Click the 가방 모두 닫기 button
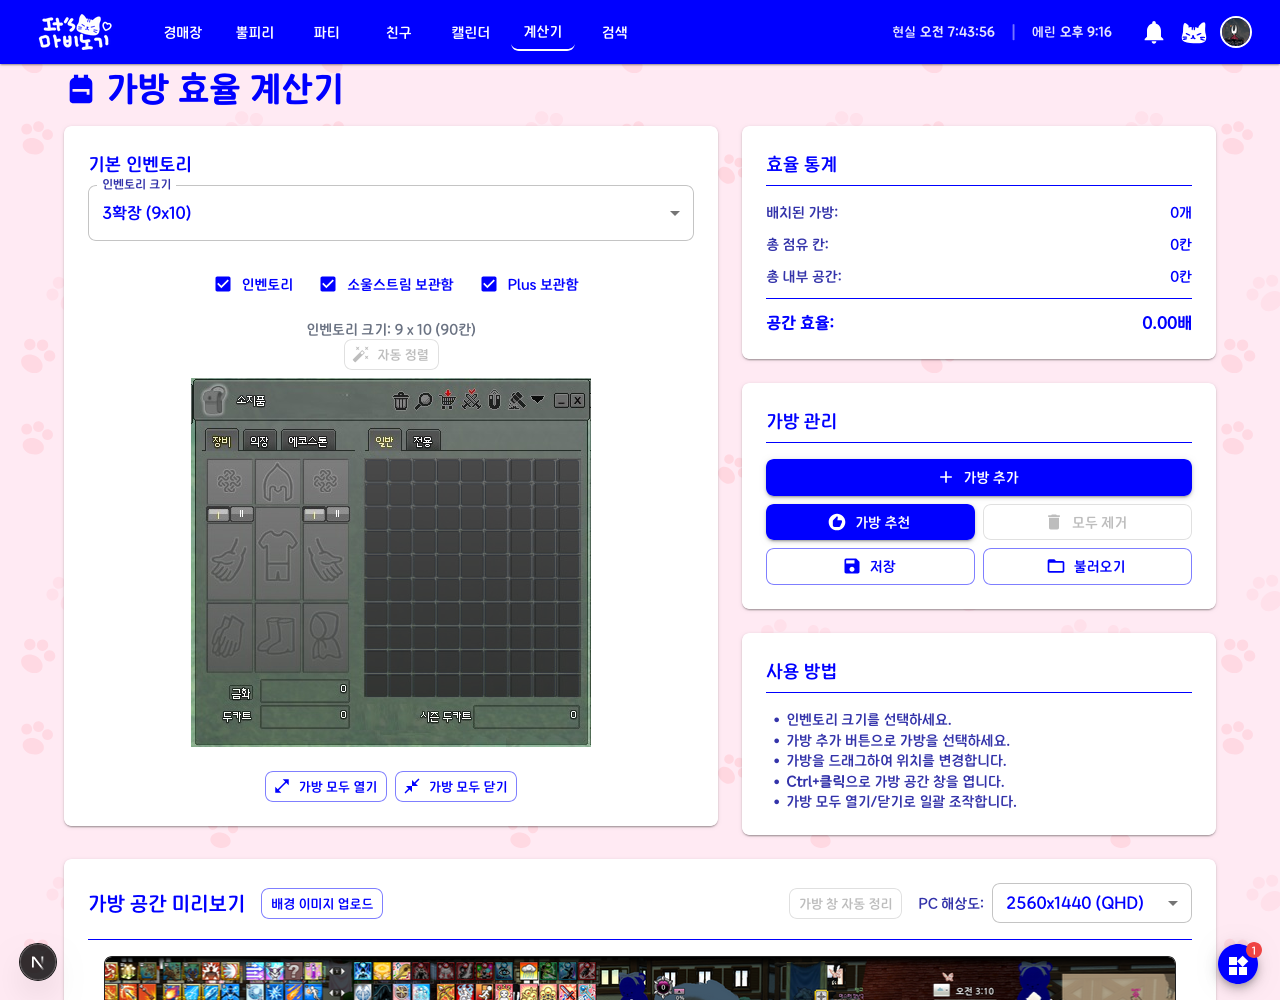Screen dimensions: 1280x1000 point(456,786)
